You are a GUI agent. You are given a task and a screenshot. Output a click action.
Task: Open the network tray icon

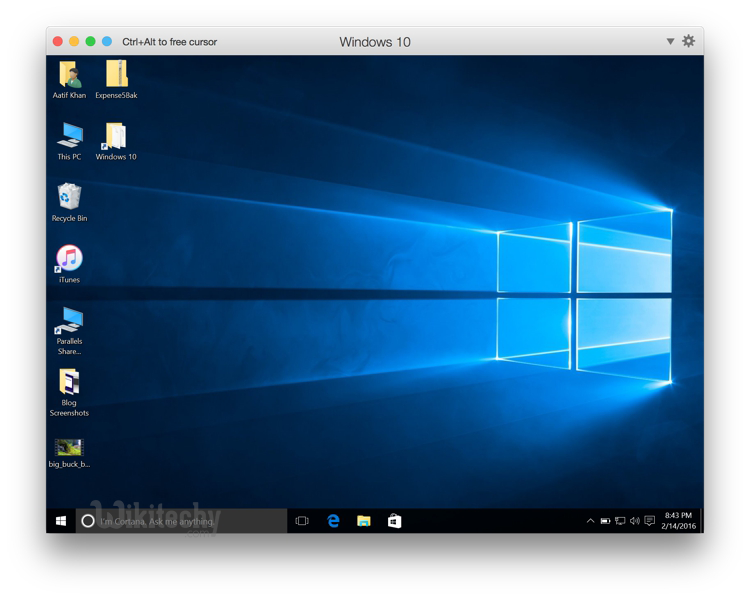[x=620, y=521]
